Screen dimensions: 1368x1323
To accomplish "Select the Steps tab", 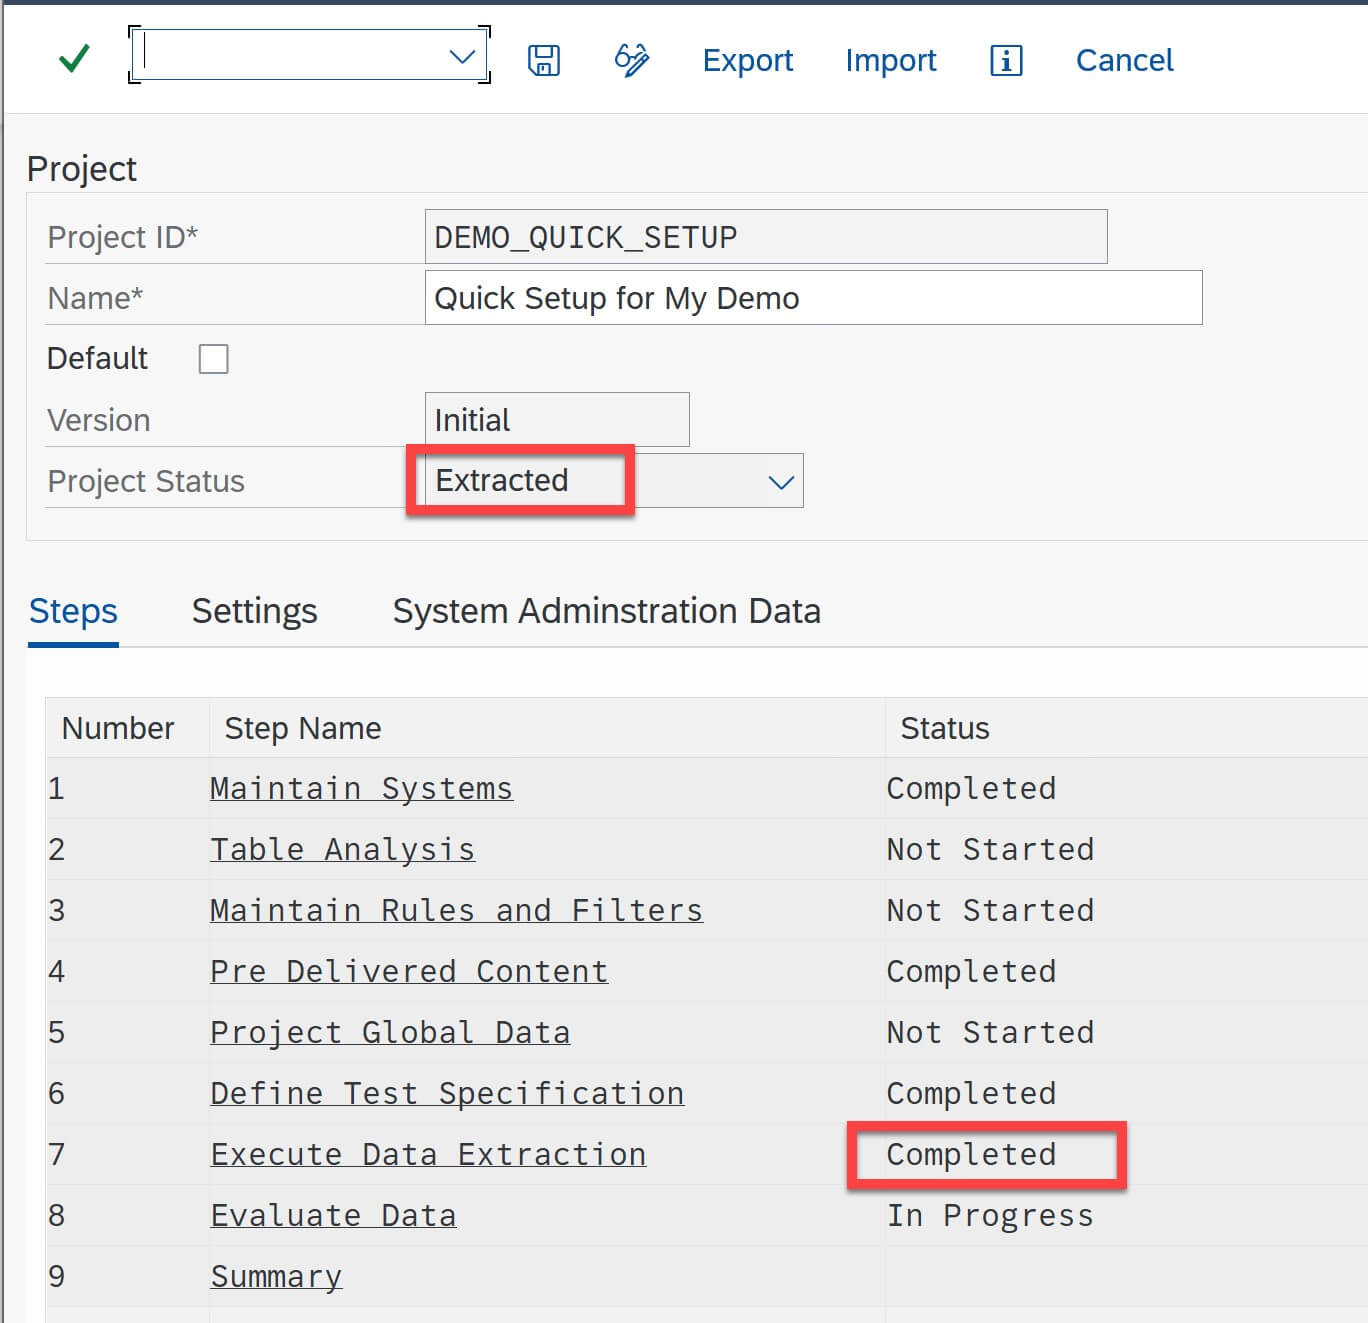I will 72,610.
